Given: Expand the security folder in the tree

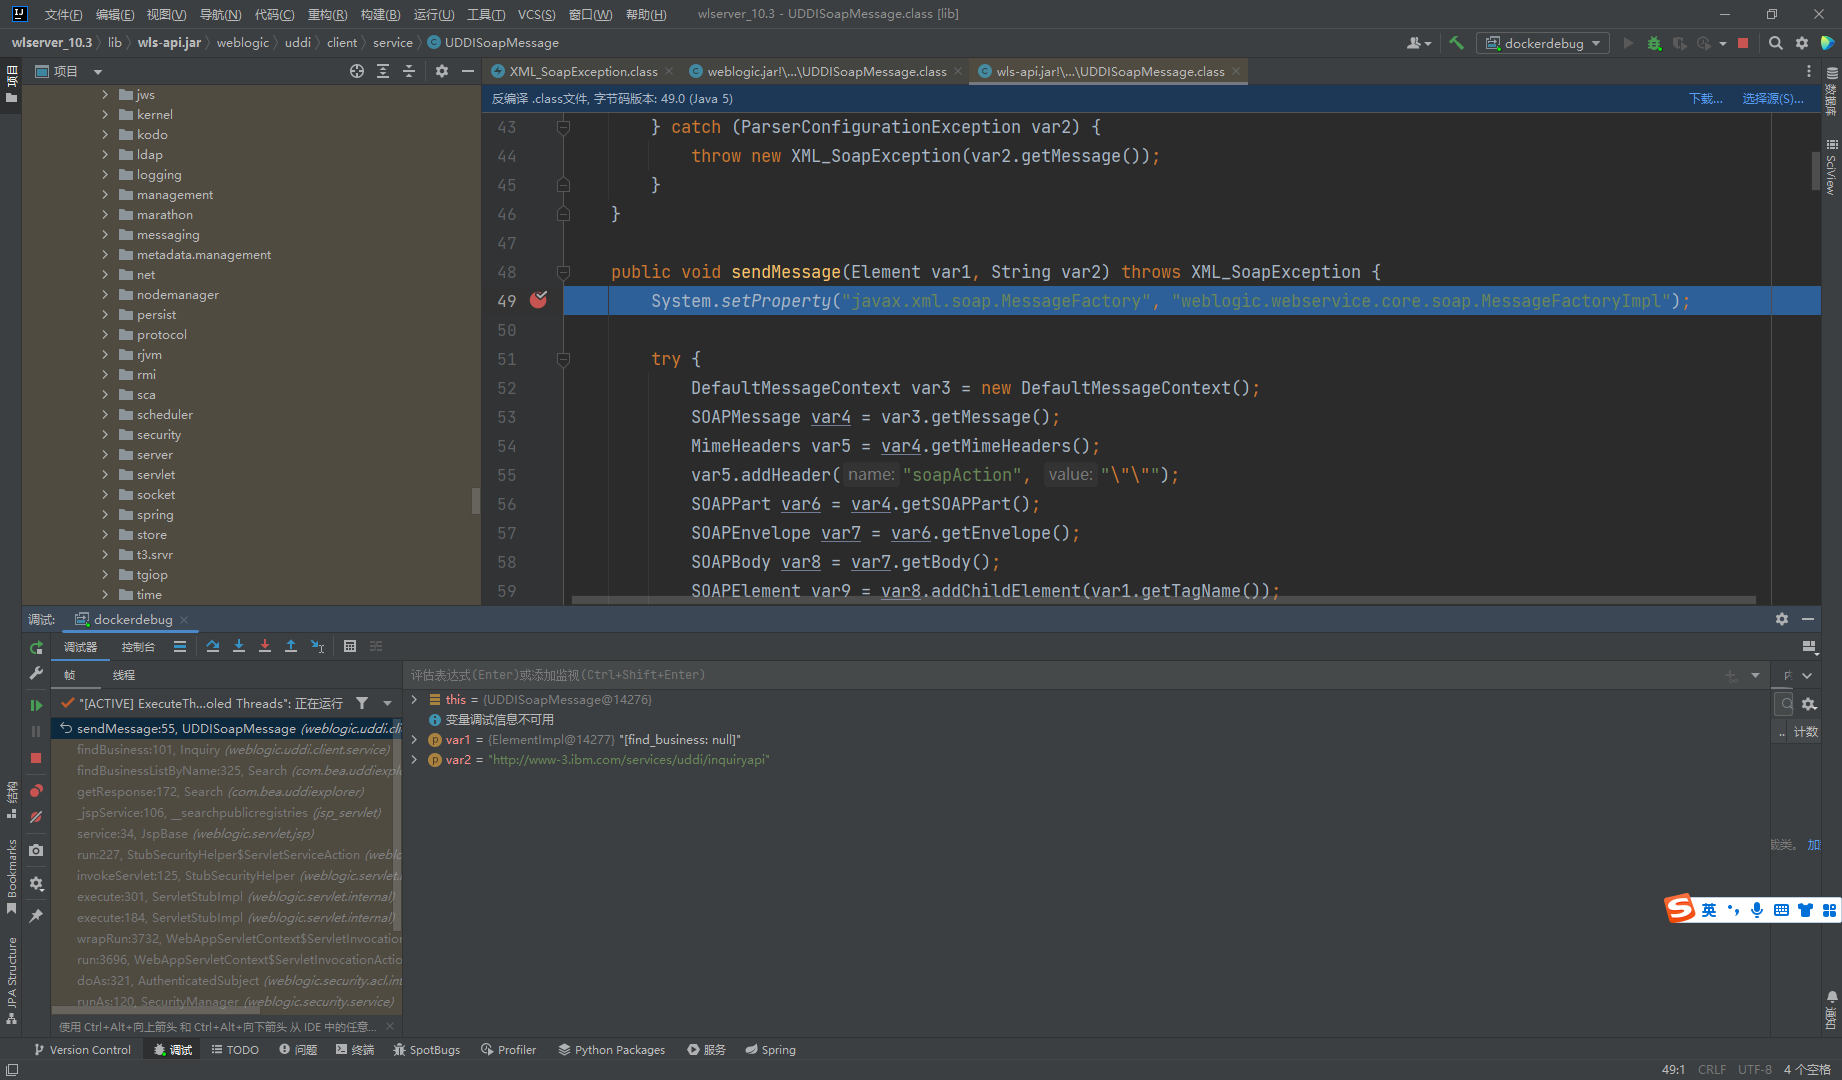Looking at the screenshot, I should coord(105,434).
